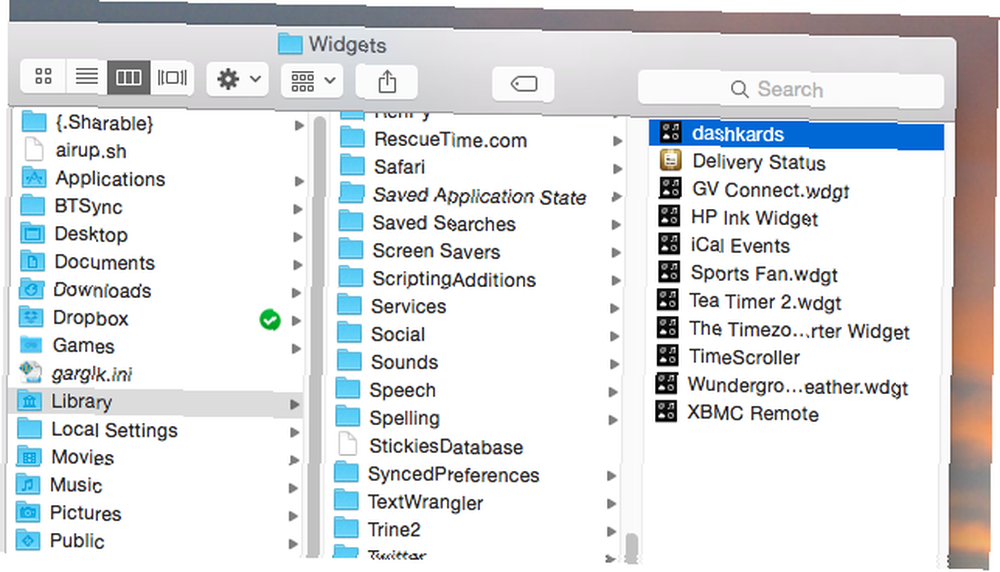The height and width of the screenshot is (572, 1000).
Task: Open the Public folder icon
Action: (27, 540)
